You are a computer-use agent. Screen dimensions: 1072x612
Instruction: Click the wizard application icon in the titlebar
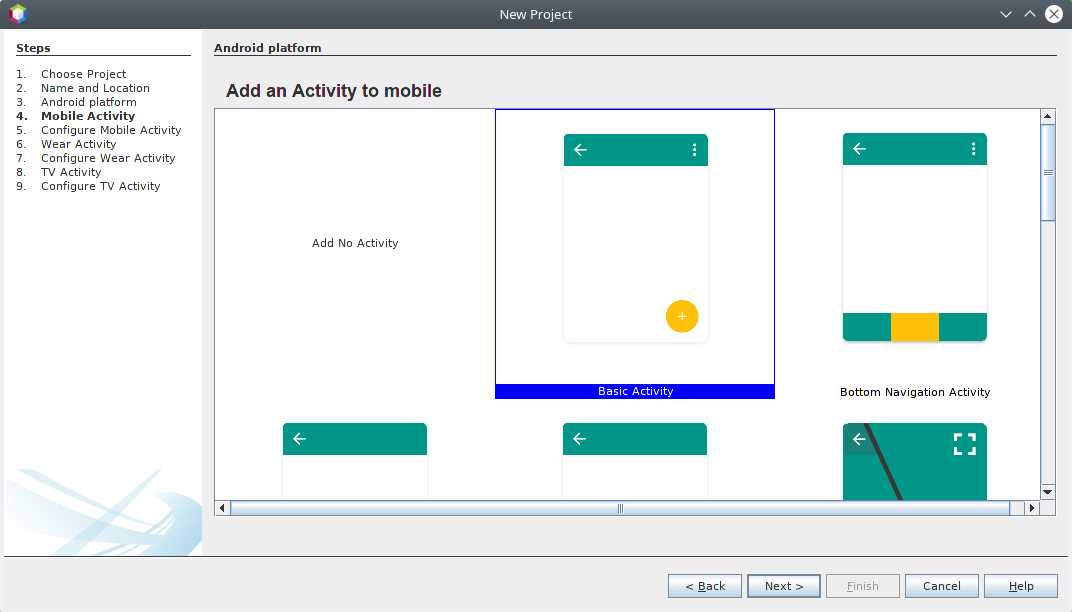click(17, 13)
